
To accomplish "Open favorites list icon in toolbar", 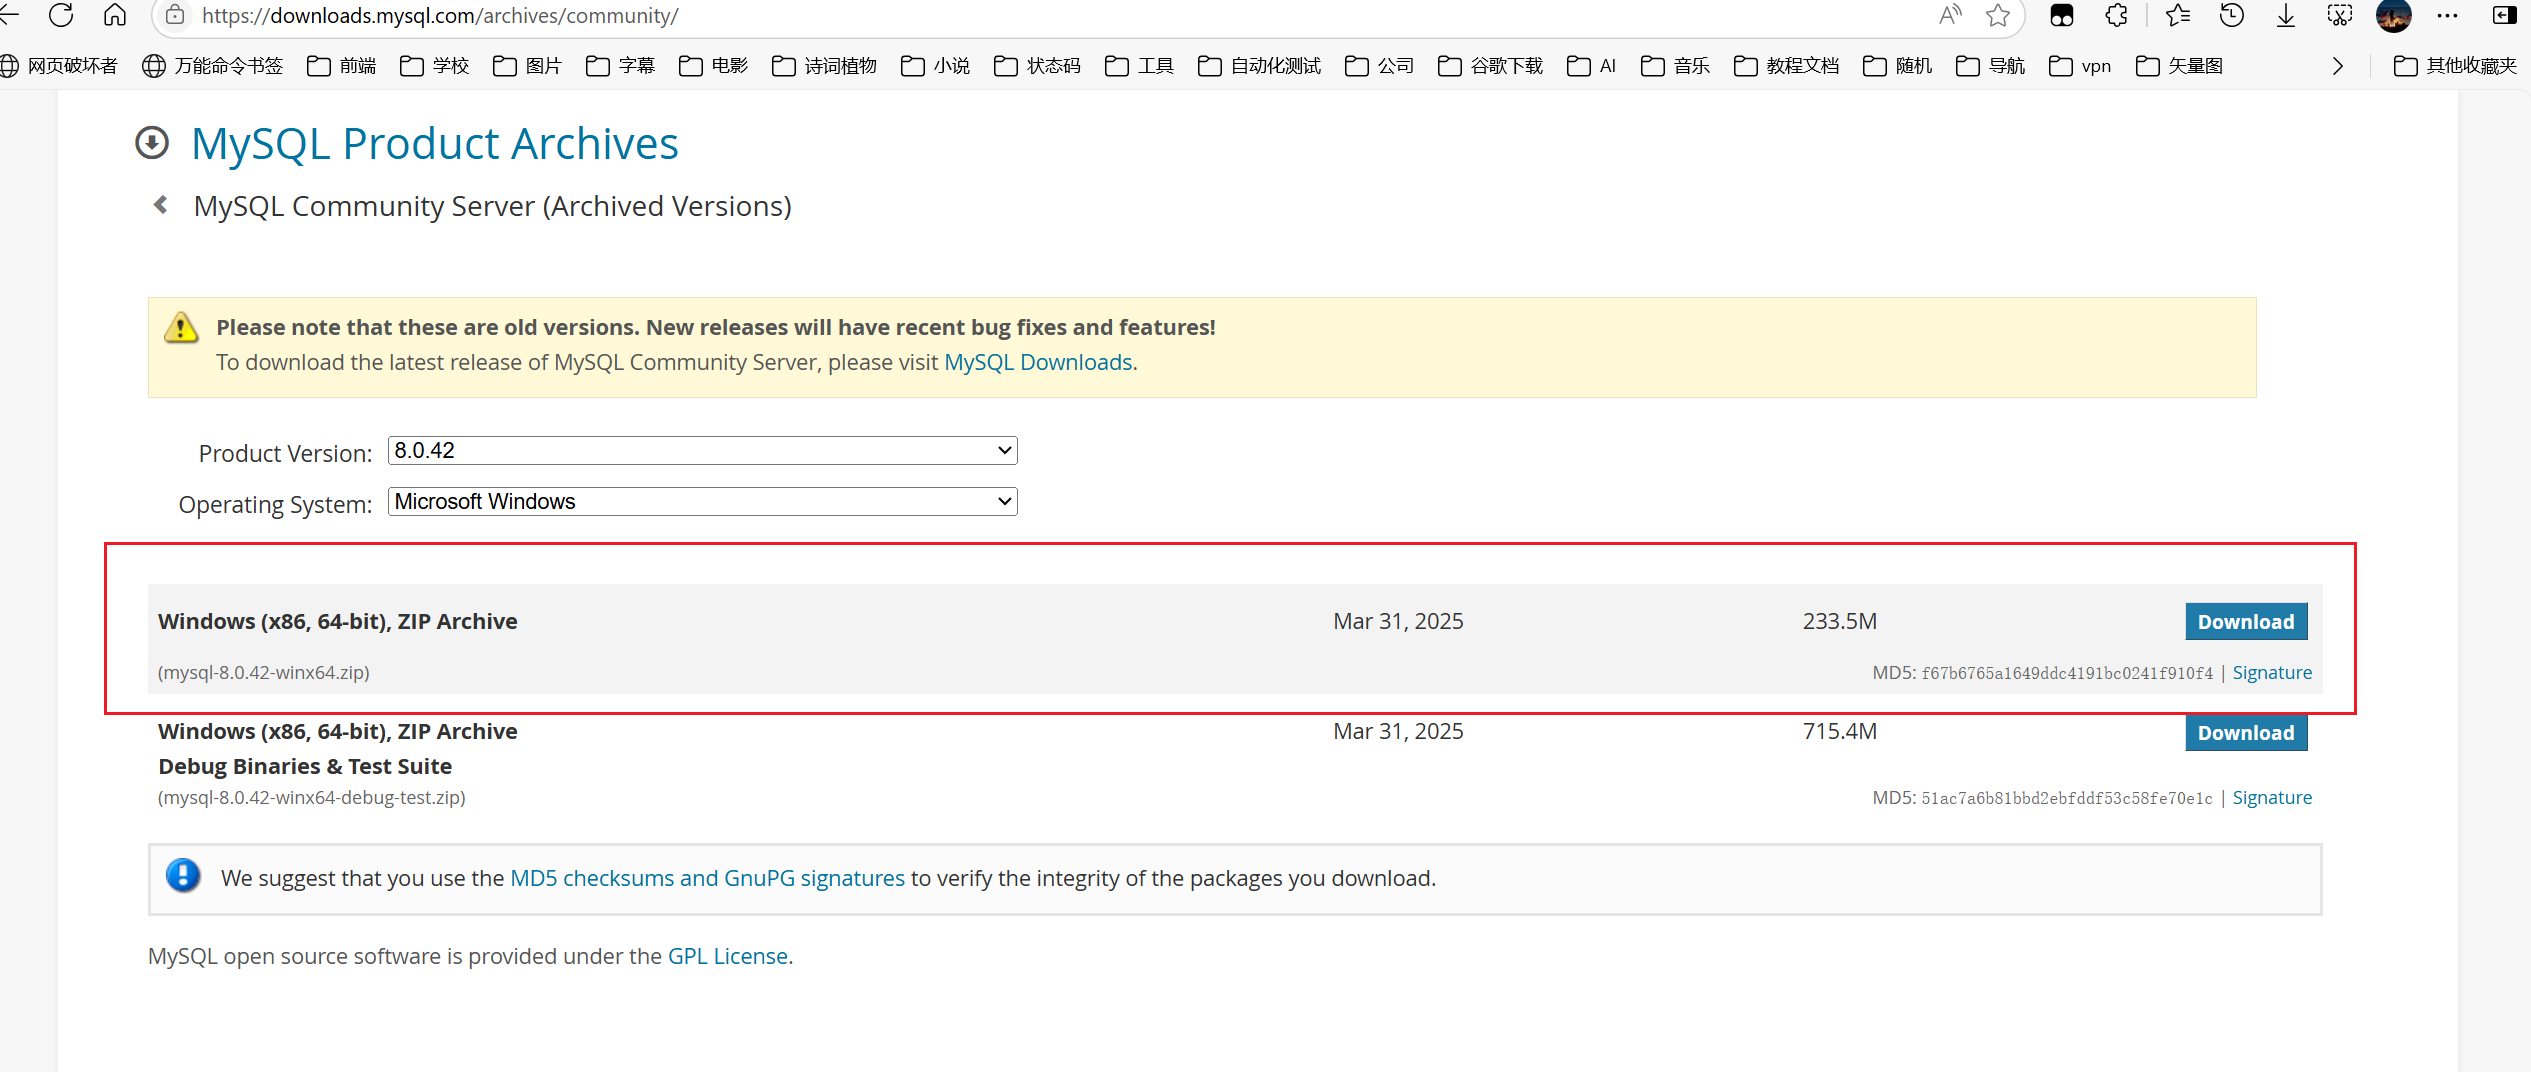I will [2178, 15].
